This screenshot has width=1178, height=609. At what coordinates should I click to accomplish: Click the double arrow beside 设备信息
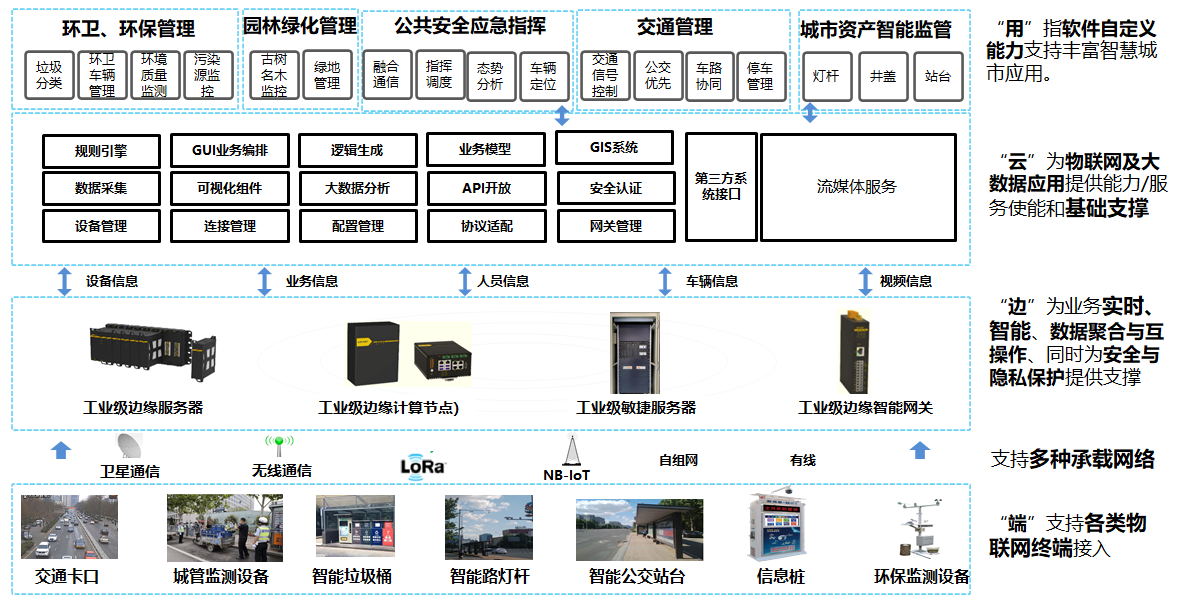(x=65, y=281)
